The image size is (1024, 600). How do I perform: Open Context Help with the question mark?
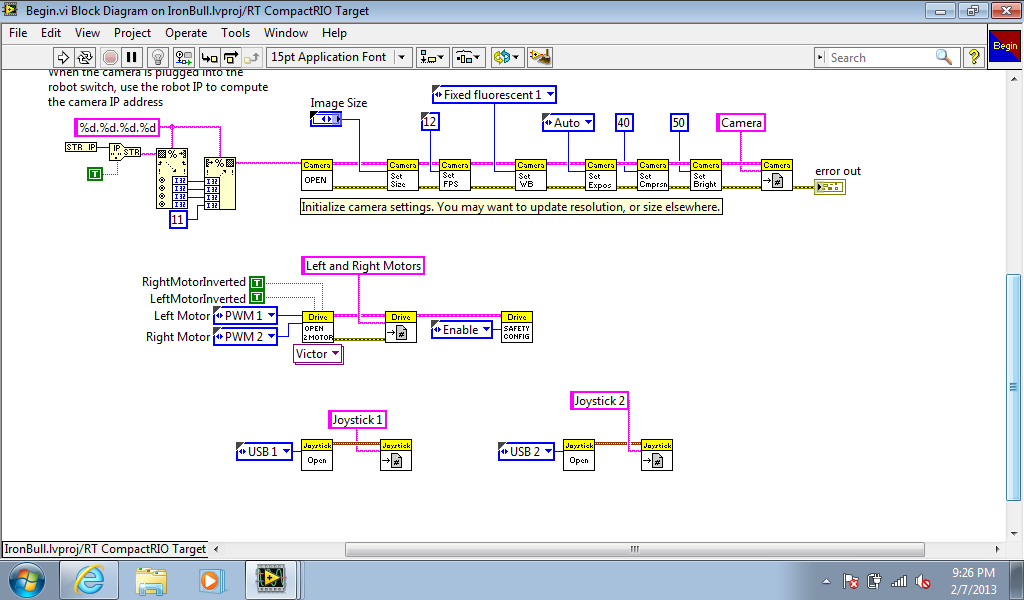point(974,57)
